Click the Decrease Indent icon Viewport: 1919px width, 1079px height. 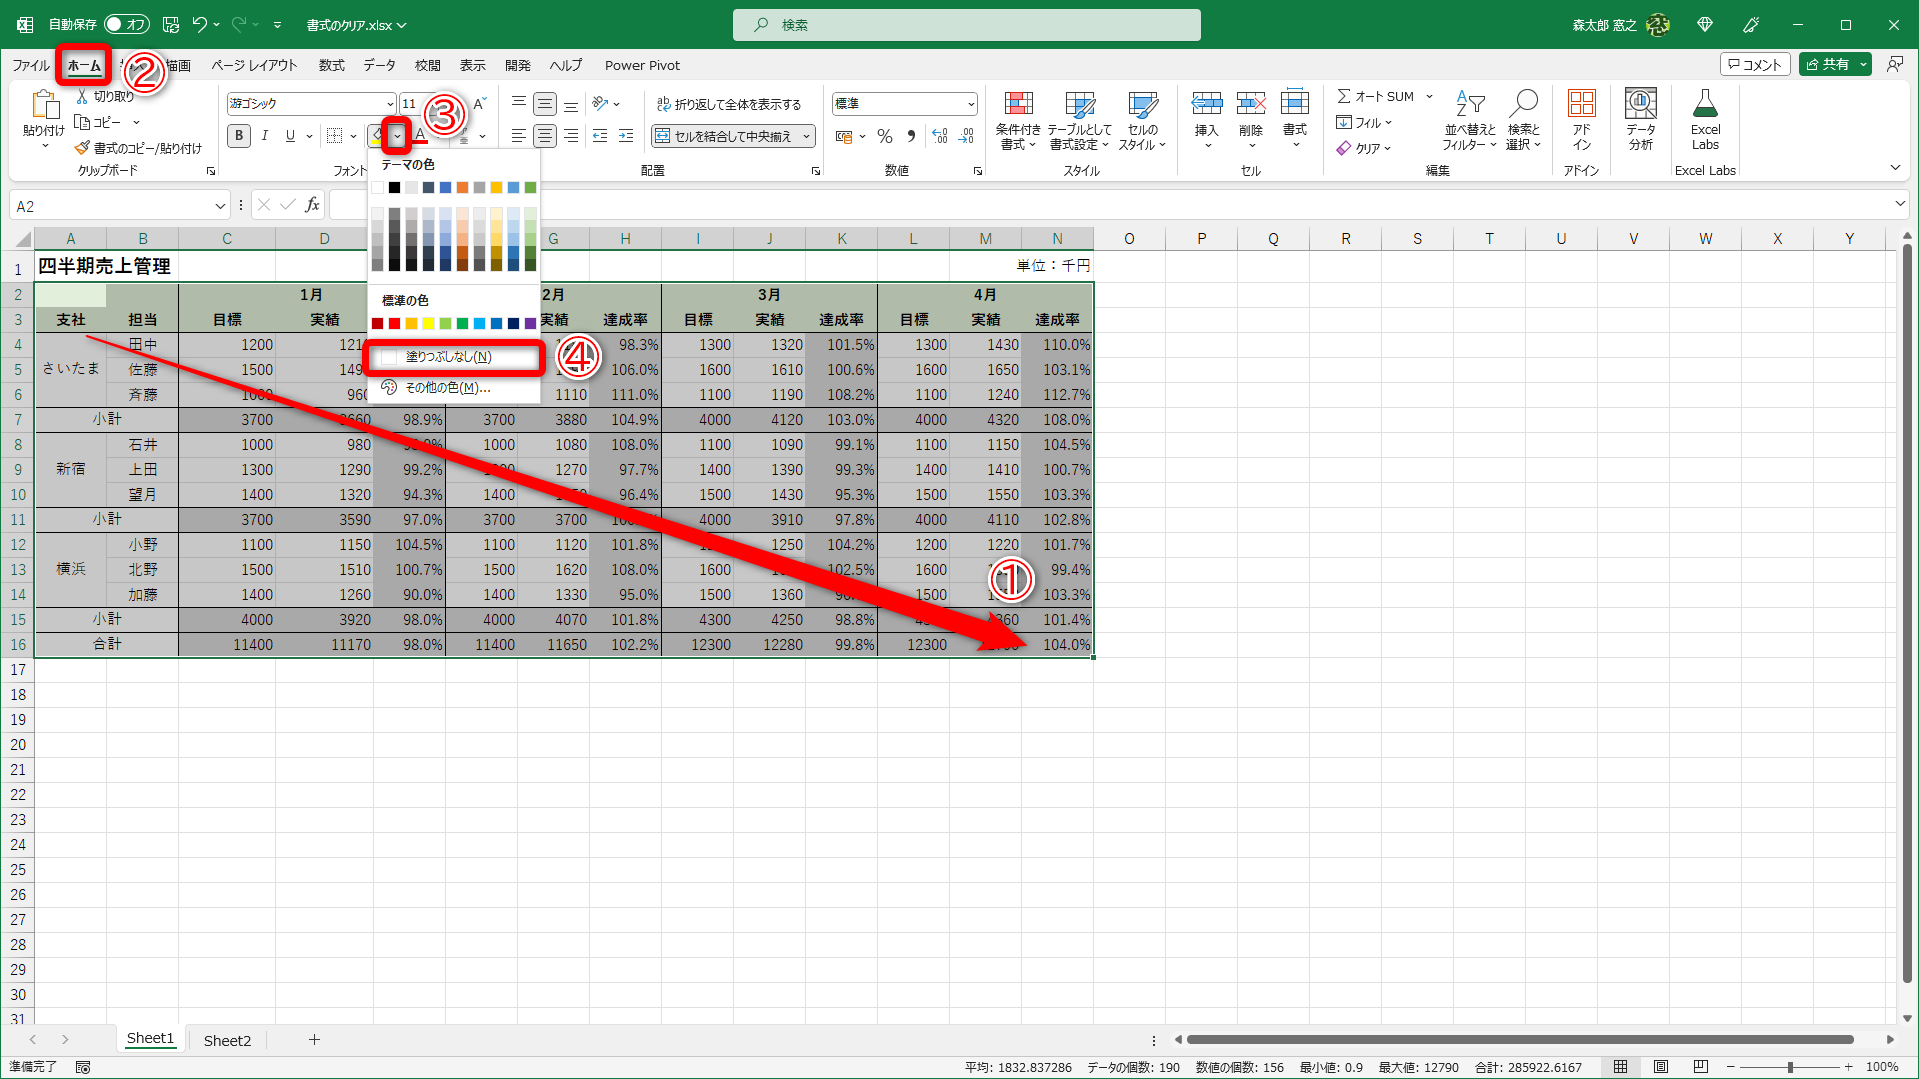600,136
